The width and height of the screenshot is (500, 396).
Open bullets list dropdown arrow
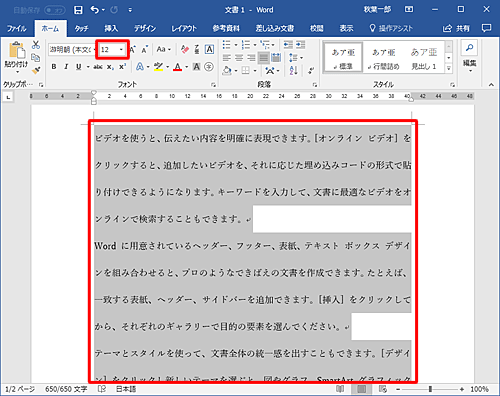click(x=236, y=45)
